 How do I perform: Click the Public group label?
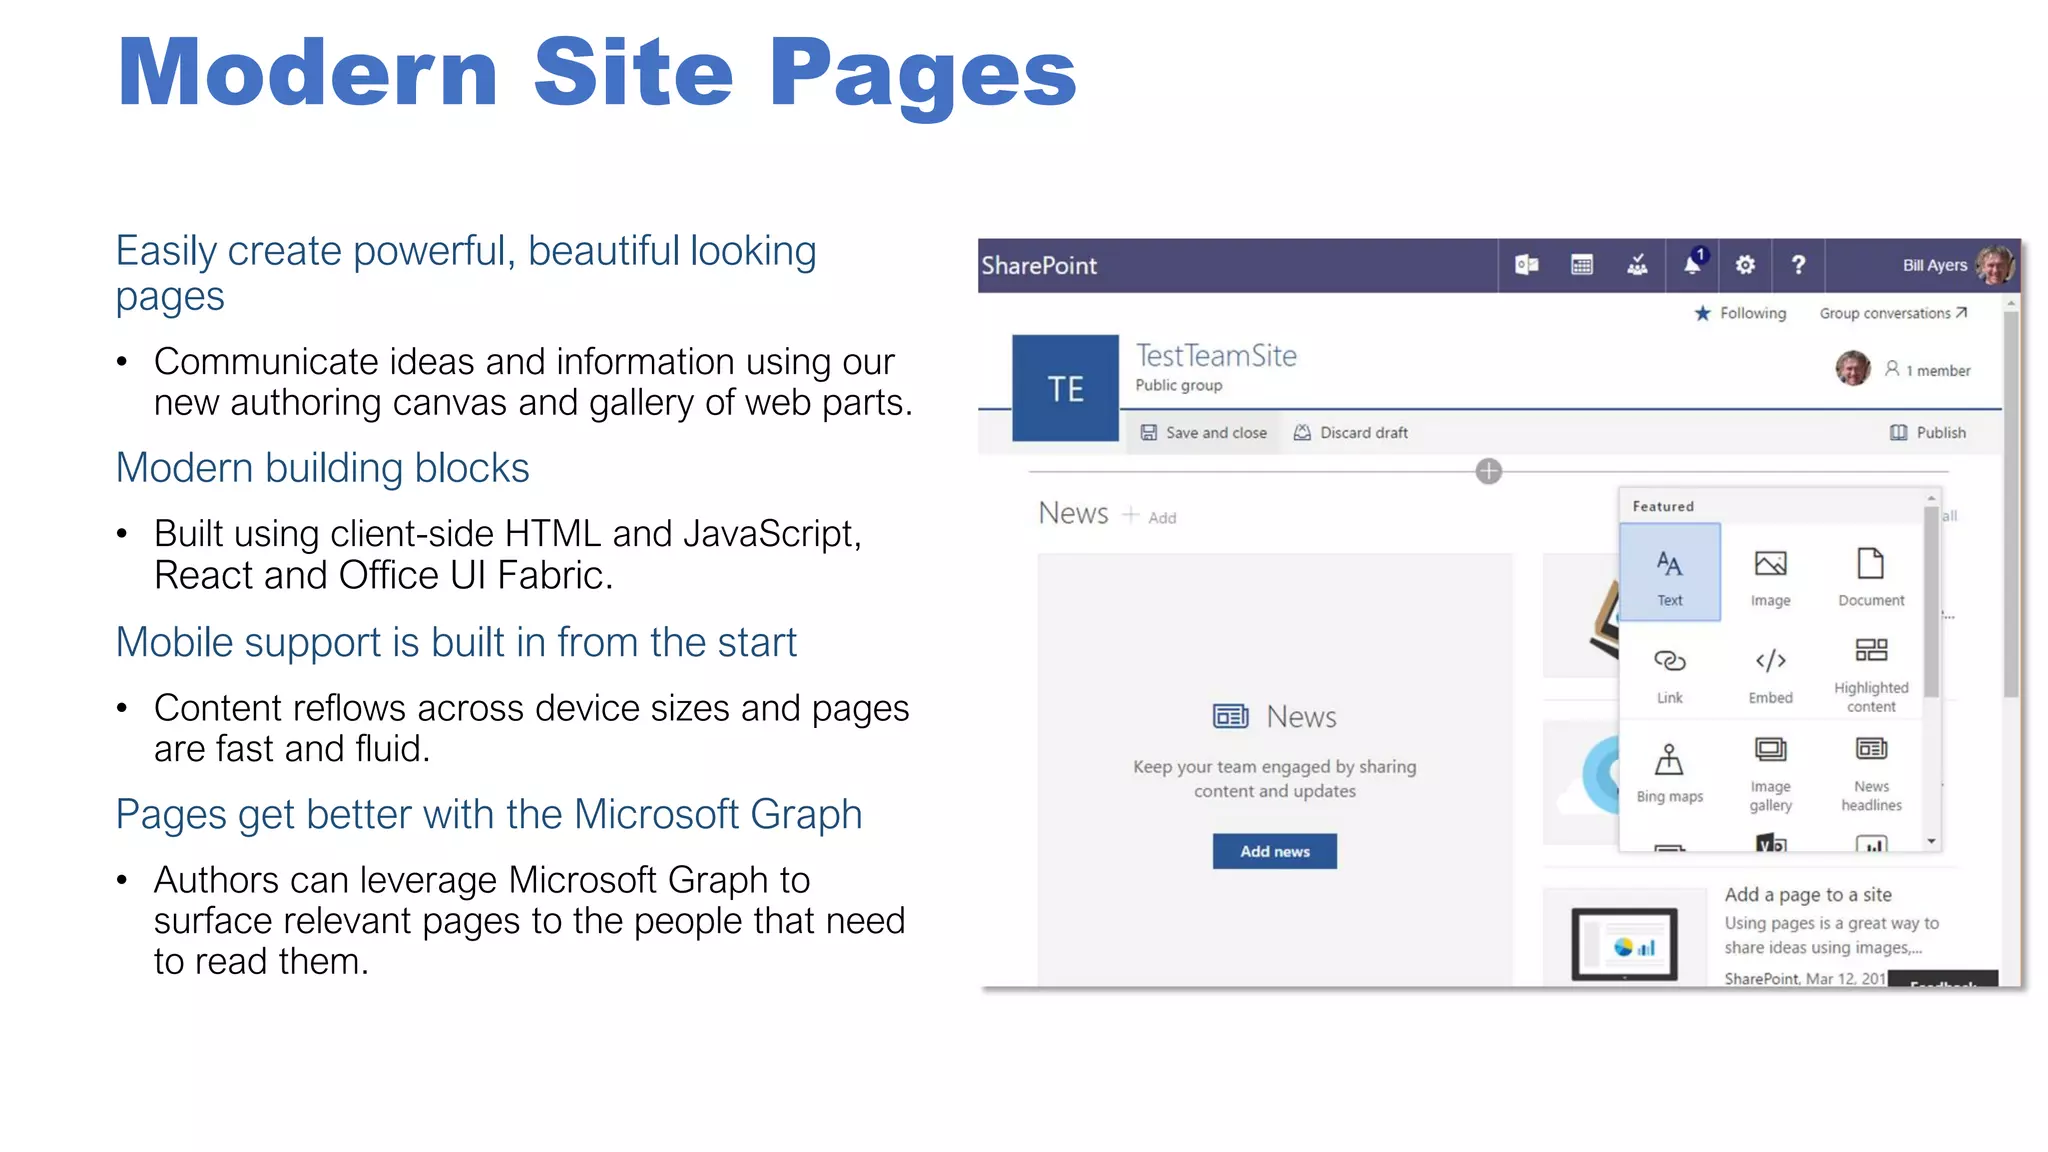pos(1178,385)
